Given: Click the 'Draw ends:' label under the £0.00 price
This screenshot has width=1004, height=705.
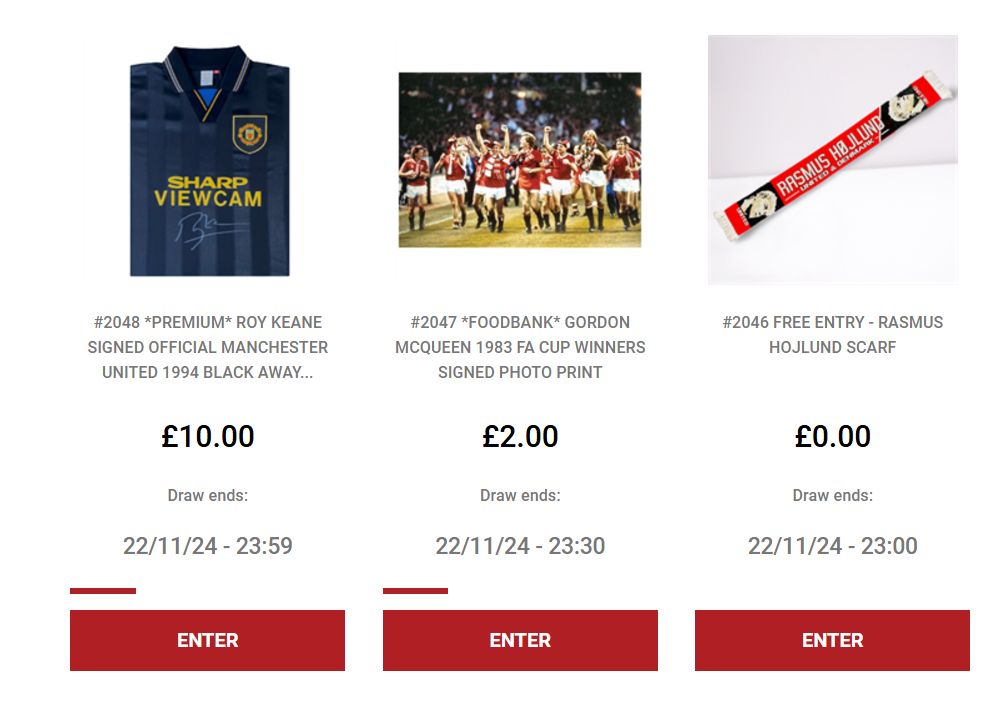Looking at the screenshot, I should click(832, 495).
